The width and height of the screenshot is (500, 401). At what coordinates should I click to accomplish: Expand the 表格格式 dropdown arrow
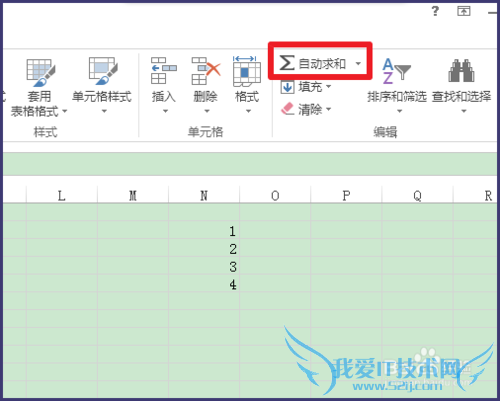coord(65,111)
